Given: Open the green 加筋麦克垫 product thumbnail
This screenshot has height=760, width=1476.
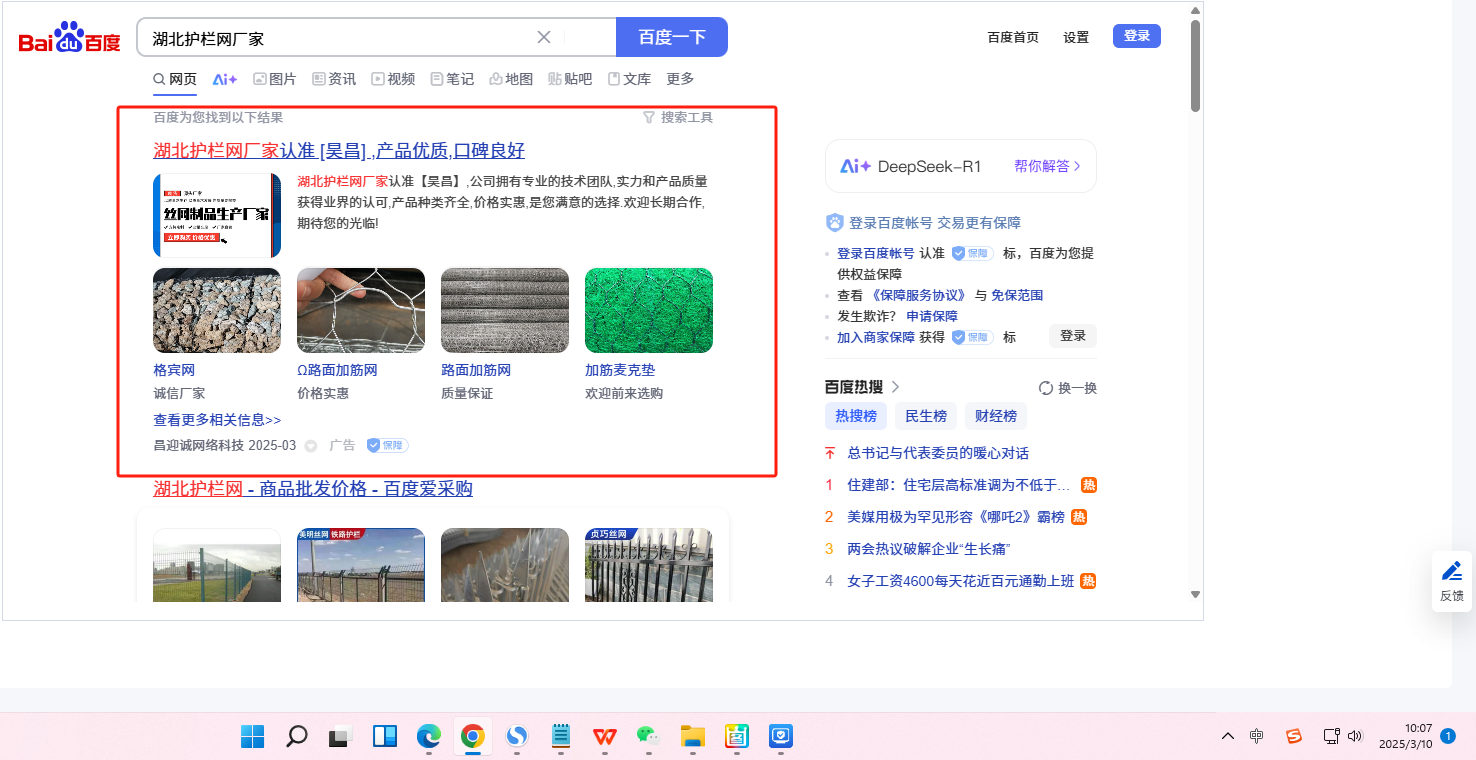Looking at the screenshot, I should [648, 310].
